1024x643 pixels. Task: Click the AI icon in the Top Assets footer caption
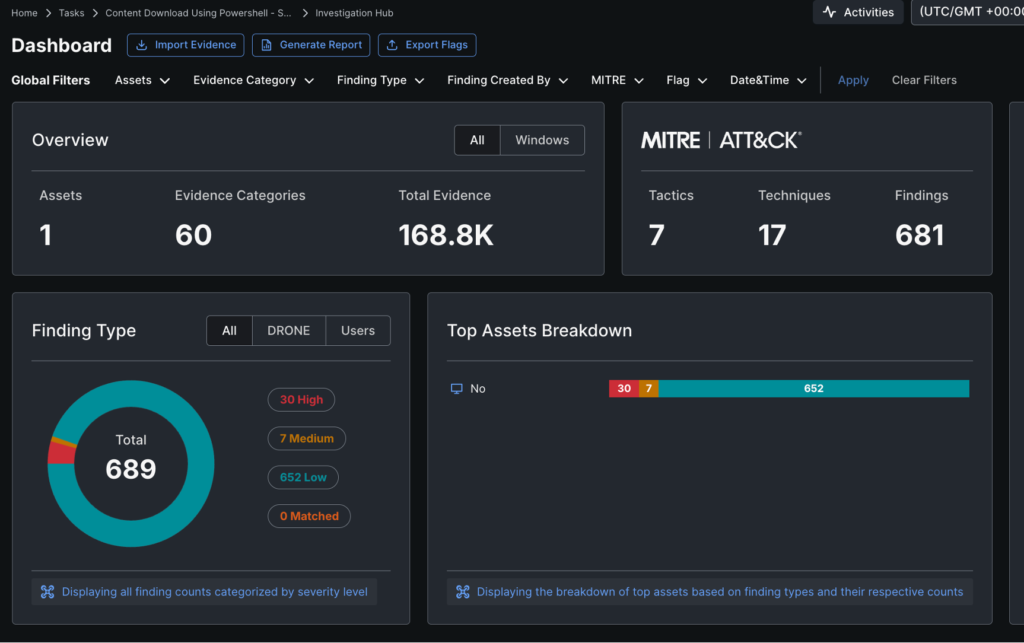(x=463, y=591)
